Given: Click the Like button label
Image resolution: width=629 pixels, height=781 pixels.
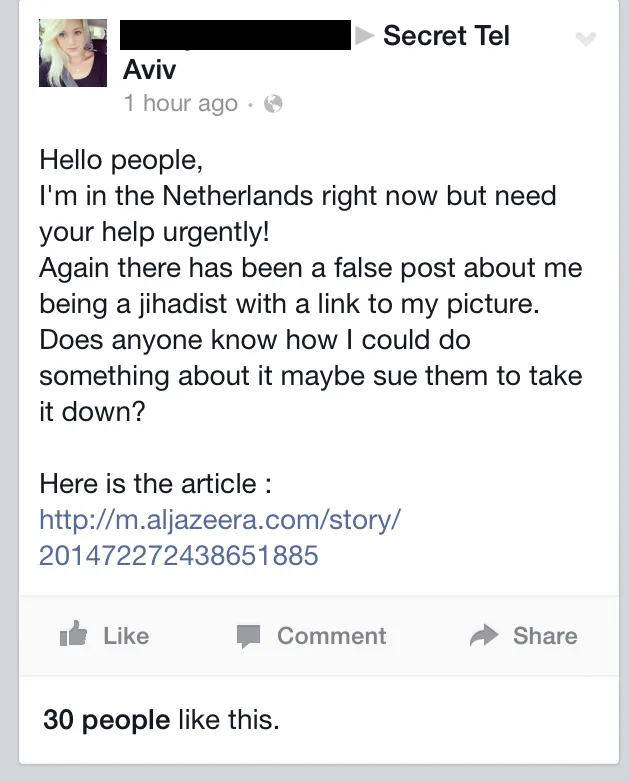Looking at the screenshot, I should pos(126,636).
